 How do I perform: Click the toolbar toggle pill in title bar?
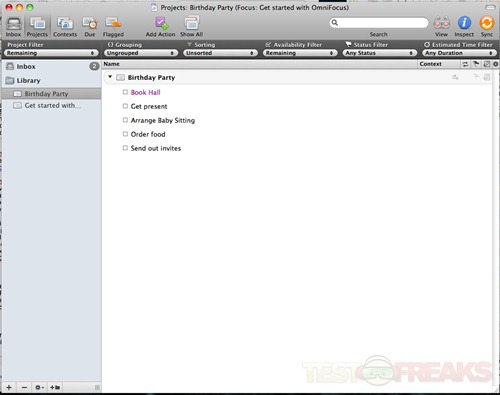[490, 7]
